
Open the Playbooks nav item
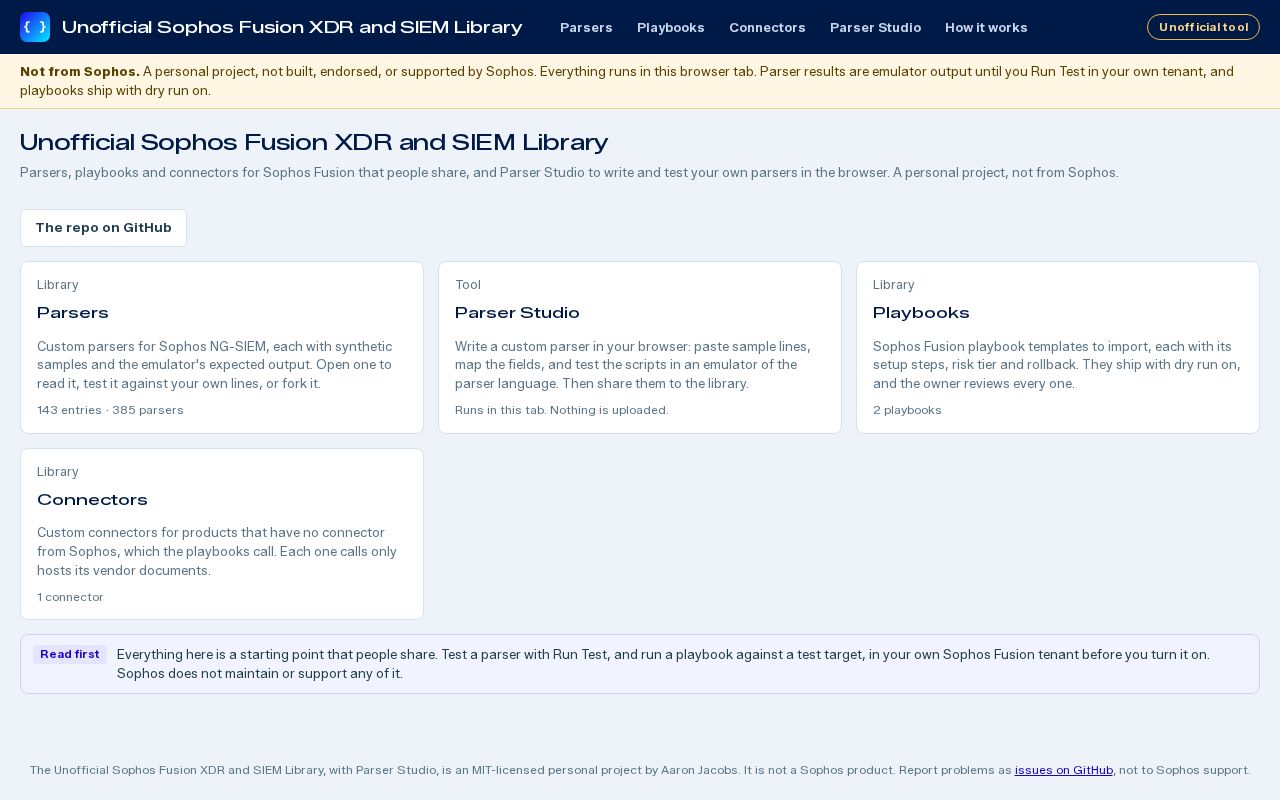coord(671,27)
